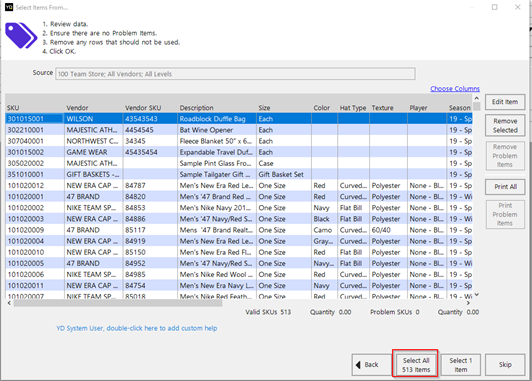Click vendor SKU cell 85150

[x=150, y=252]
